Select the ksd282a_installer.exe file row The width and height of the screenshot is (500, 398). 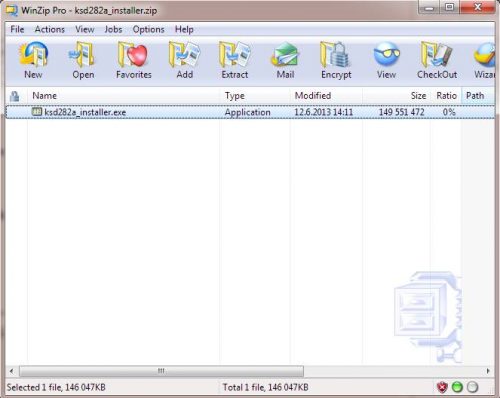point(250,112)
